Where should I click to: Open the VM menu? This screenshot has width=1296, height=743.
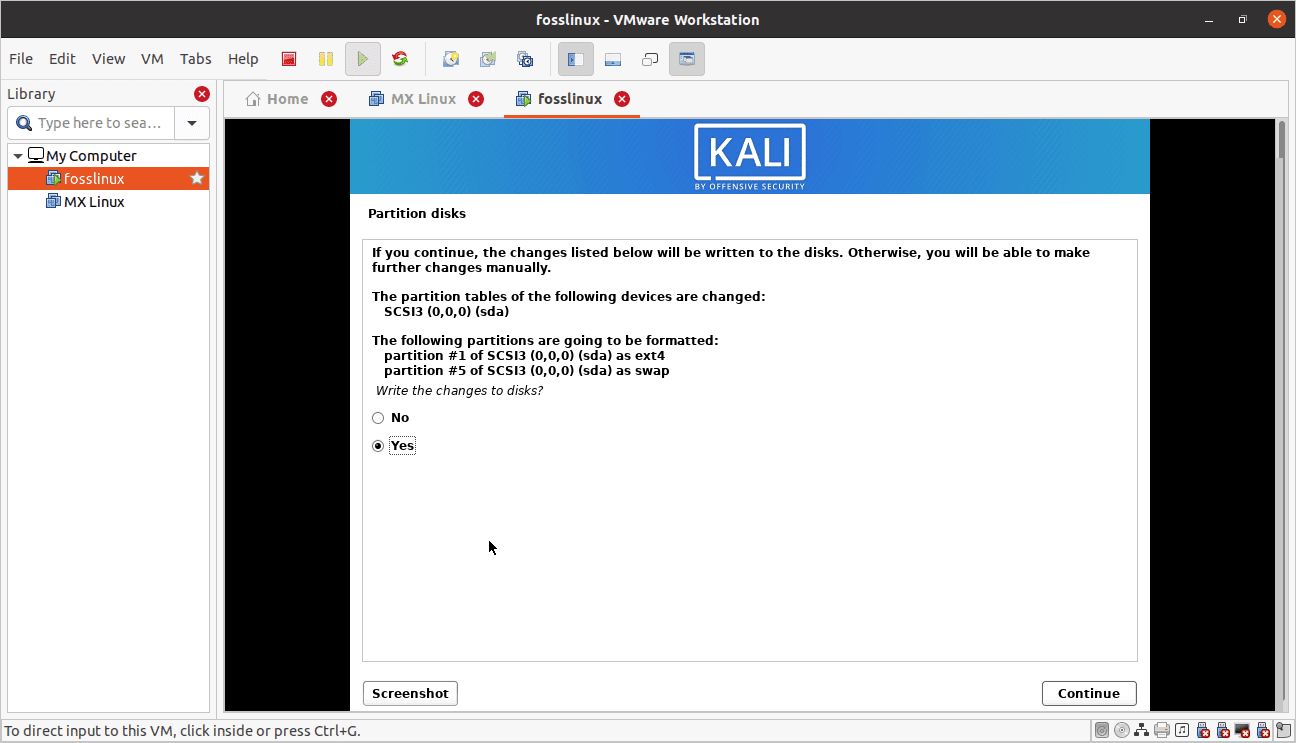152,59
